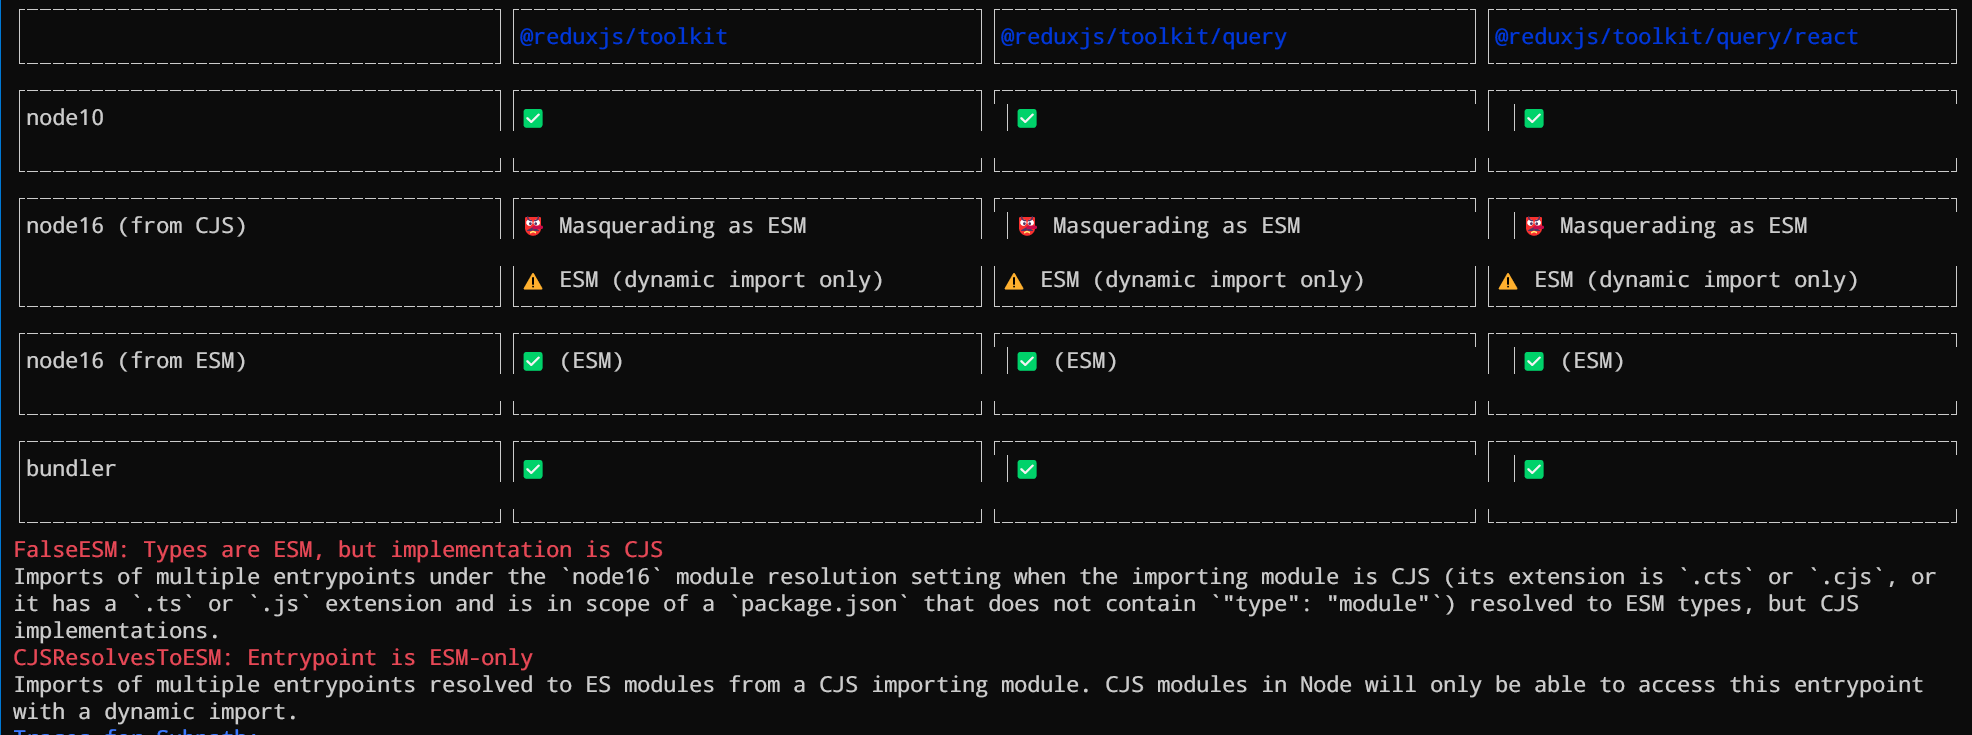Click the warning triangle under query/react column
1972x735 pixels.
pyautogui.click(x=1508, y=281)
